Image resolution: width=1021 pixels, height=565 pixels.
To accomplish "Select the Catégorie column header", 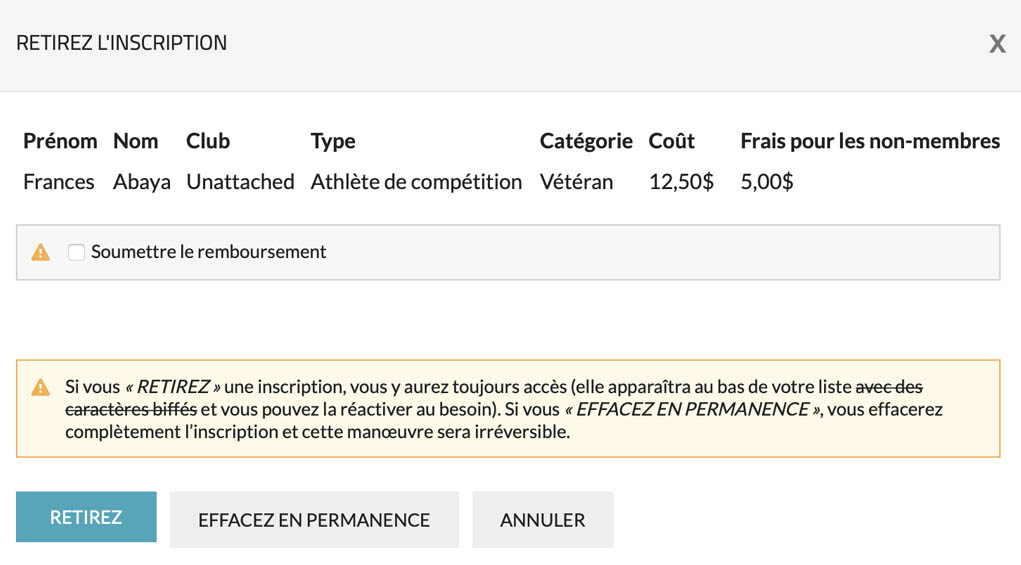I will pyautogui.click(x=586, y=141).
